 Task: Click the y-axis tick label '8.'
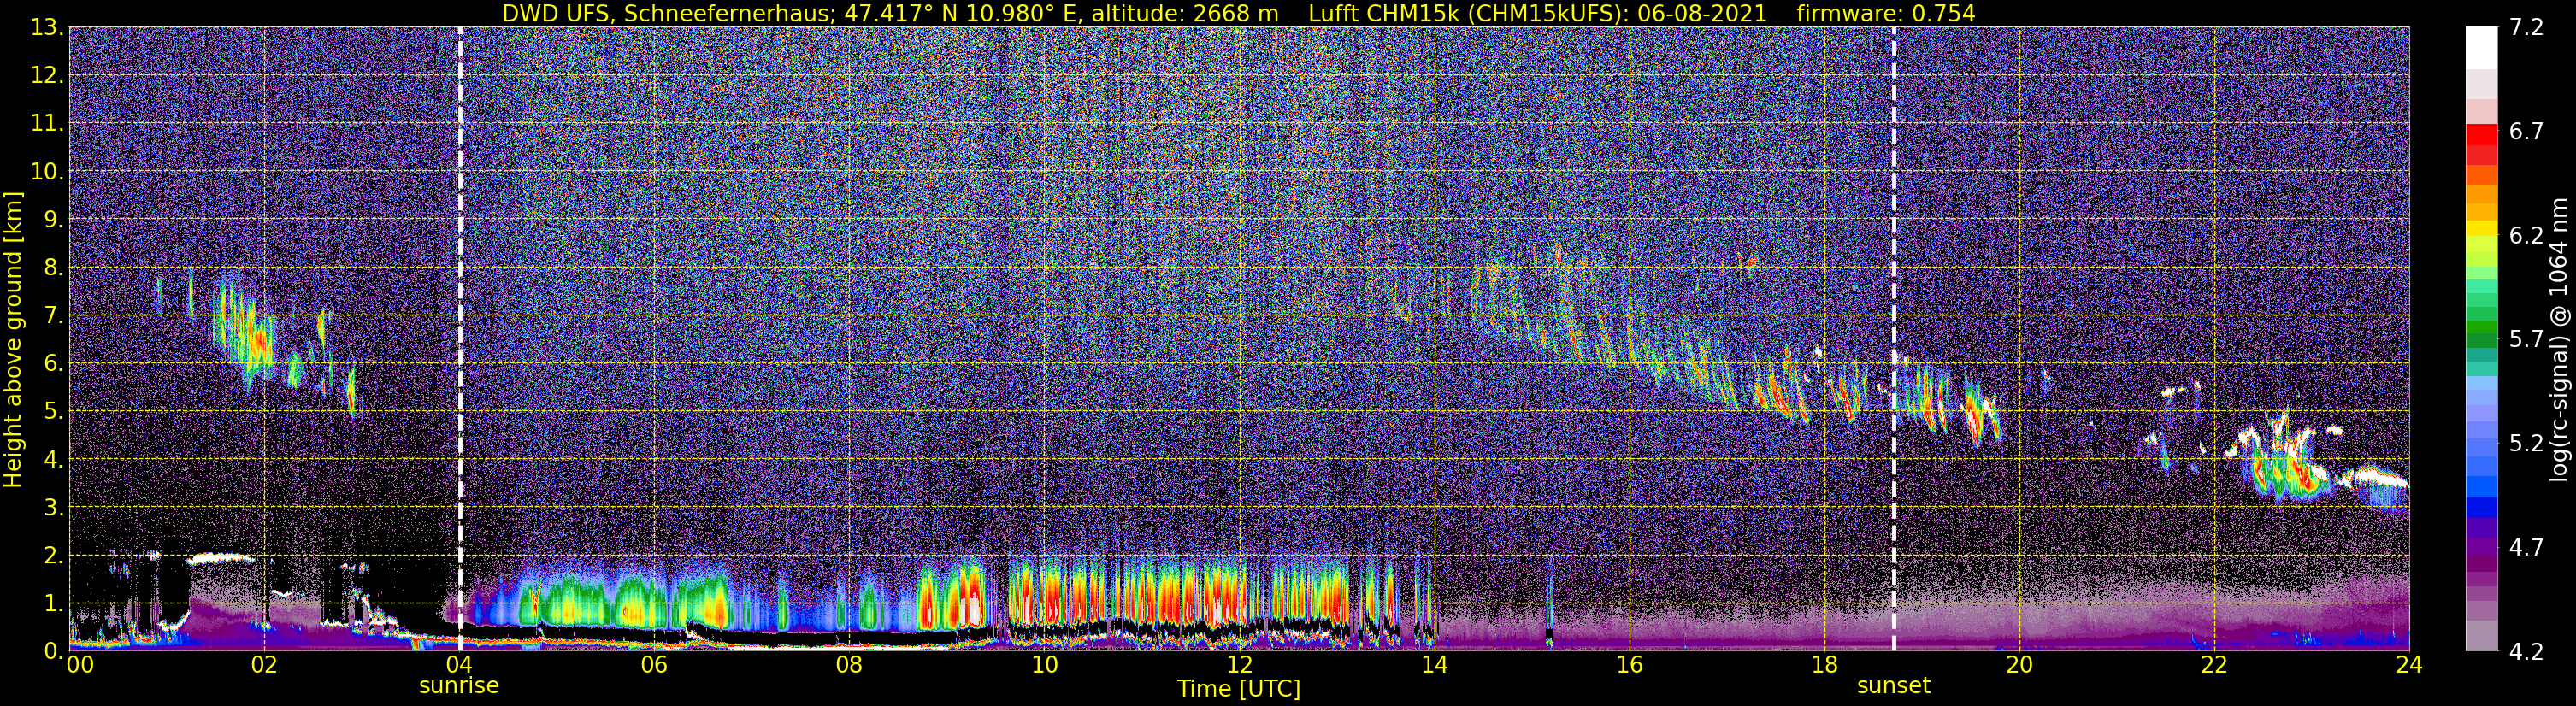pos(55,268)
